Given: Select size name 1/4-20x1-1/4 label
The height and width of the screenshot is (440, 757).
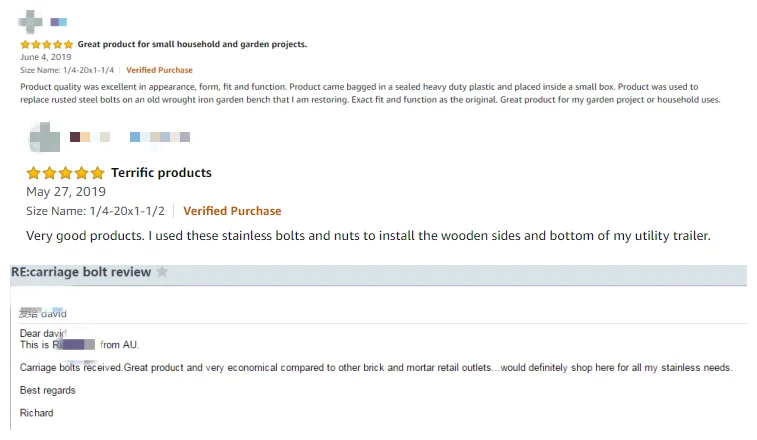Looking at the screenshot, I should 68,71.
